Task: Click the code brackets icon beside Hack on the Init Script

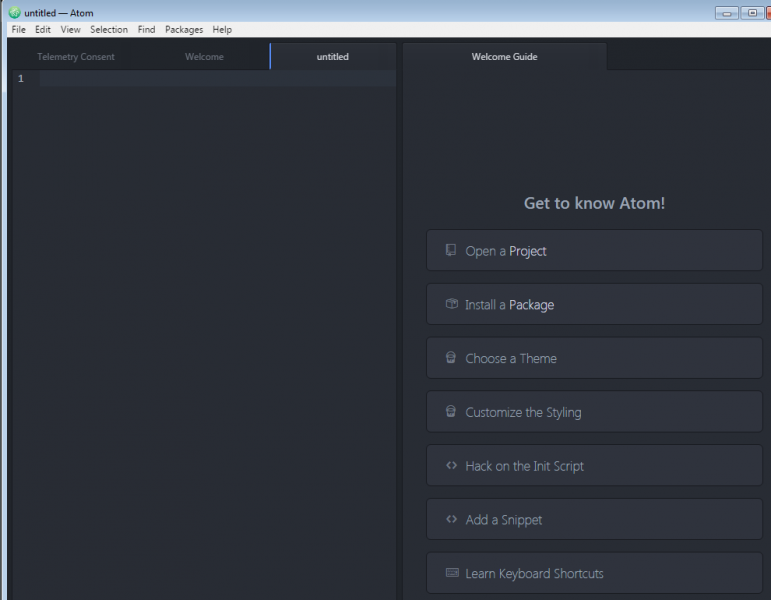Action: pyautogui.click(x=451, y=465)
